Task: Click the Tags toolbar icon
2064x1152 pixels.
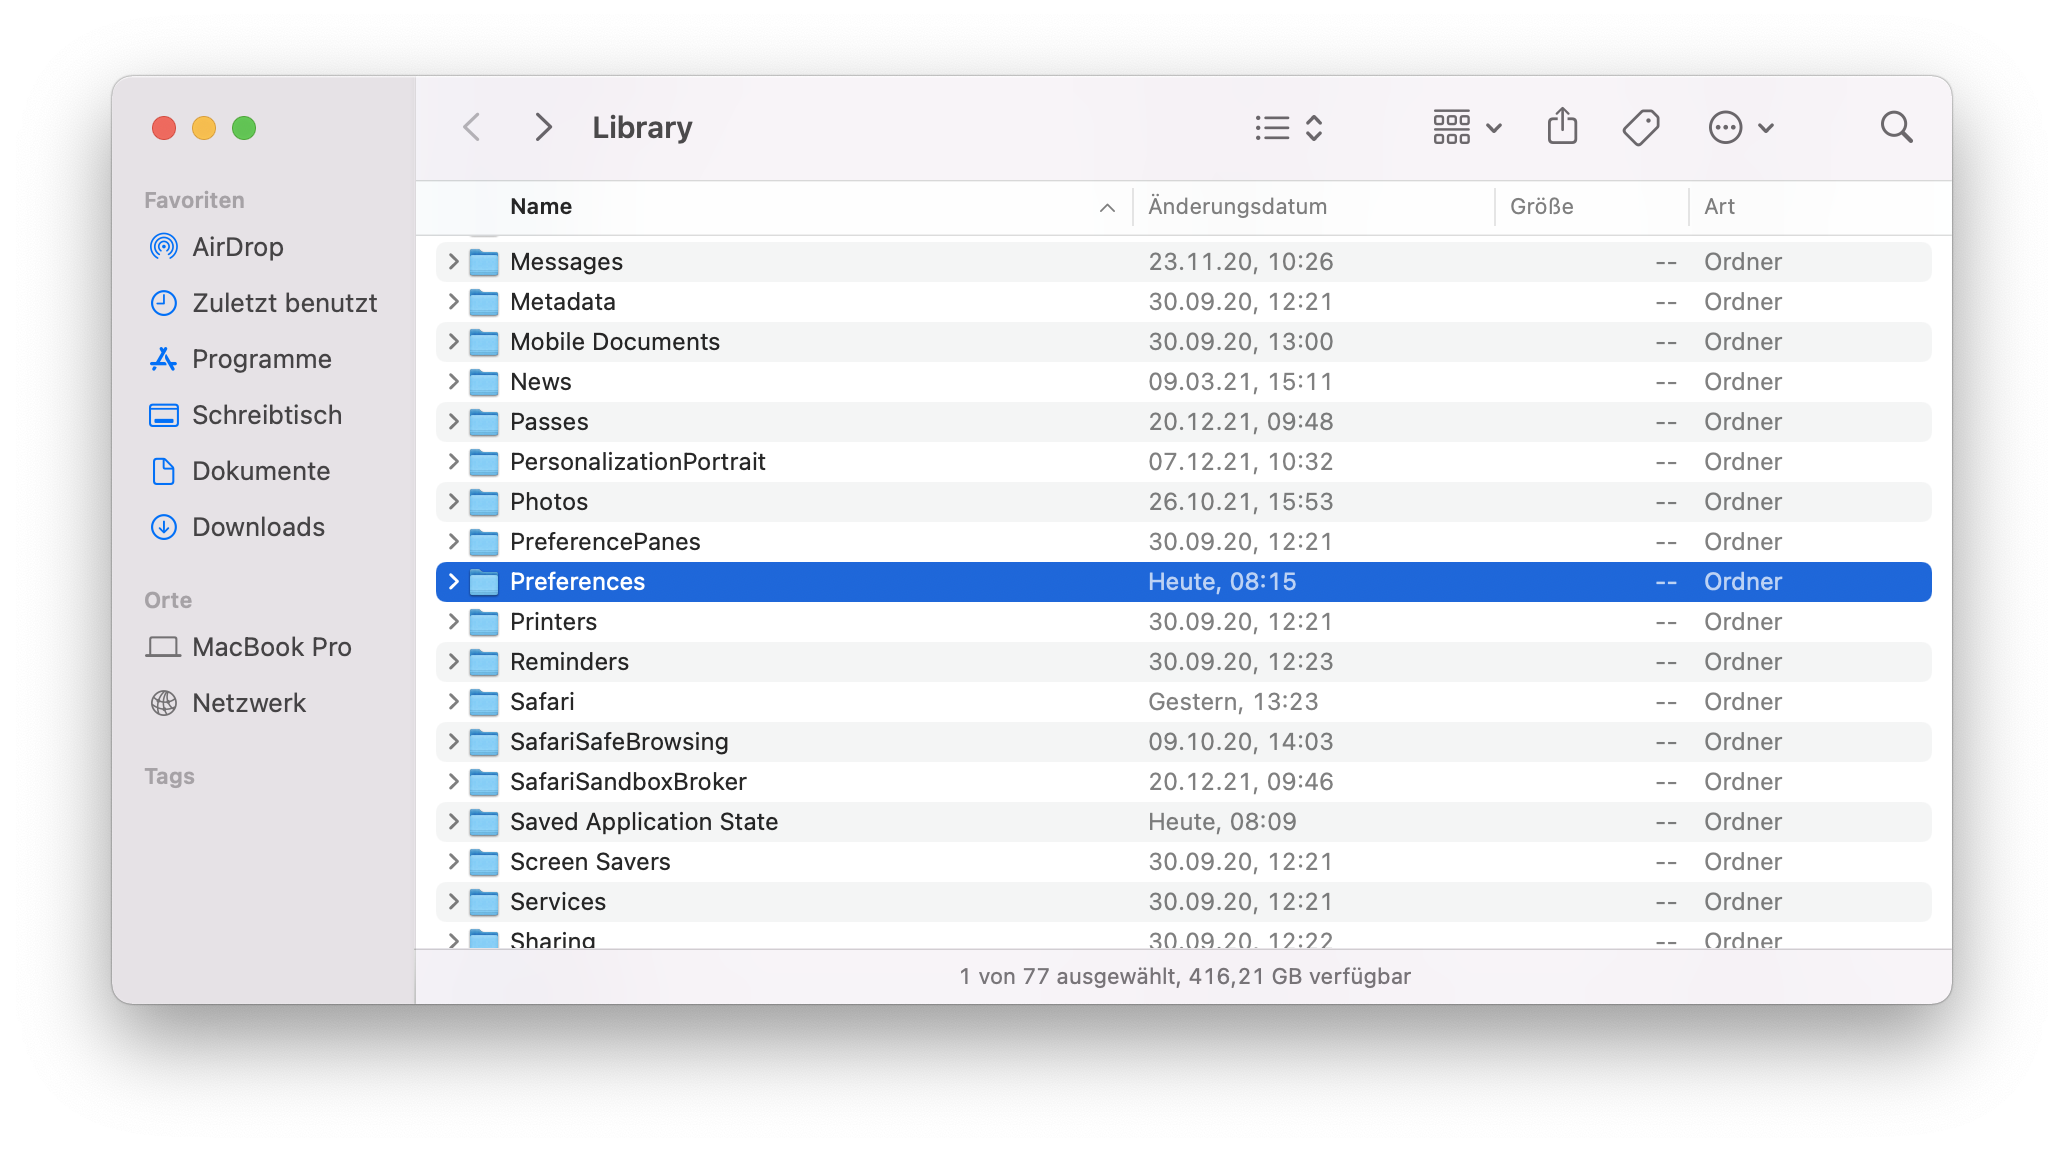Action: [1641, 127]
